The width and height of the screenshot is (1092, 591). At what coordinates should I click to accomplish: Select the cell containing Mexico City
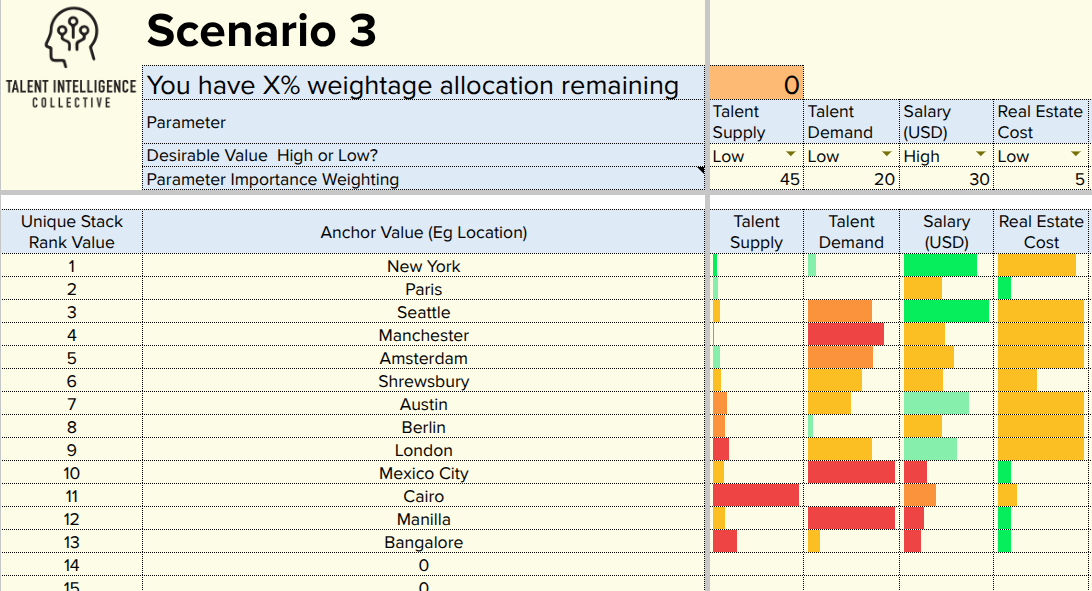click(x=423, y=473)
